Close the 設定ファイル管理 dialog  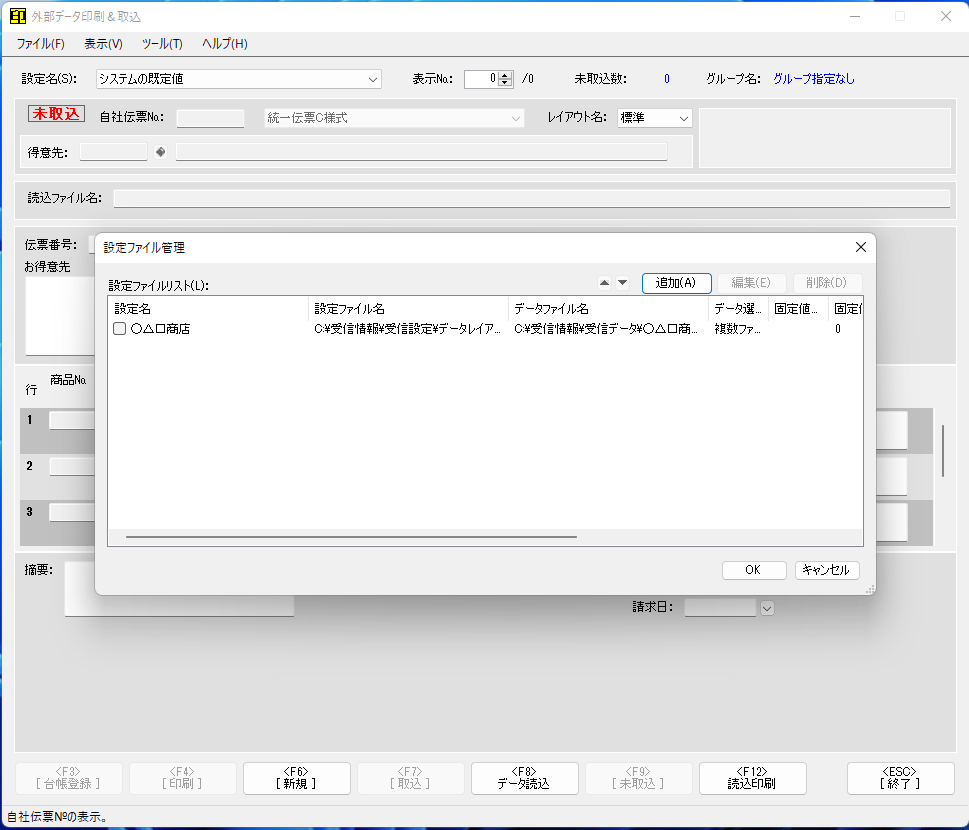pos(860,247)
